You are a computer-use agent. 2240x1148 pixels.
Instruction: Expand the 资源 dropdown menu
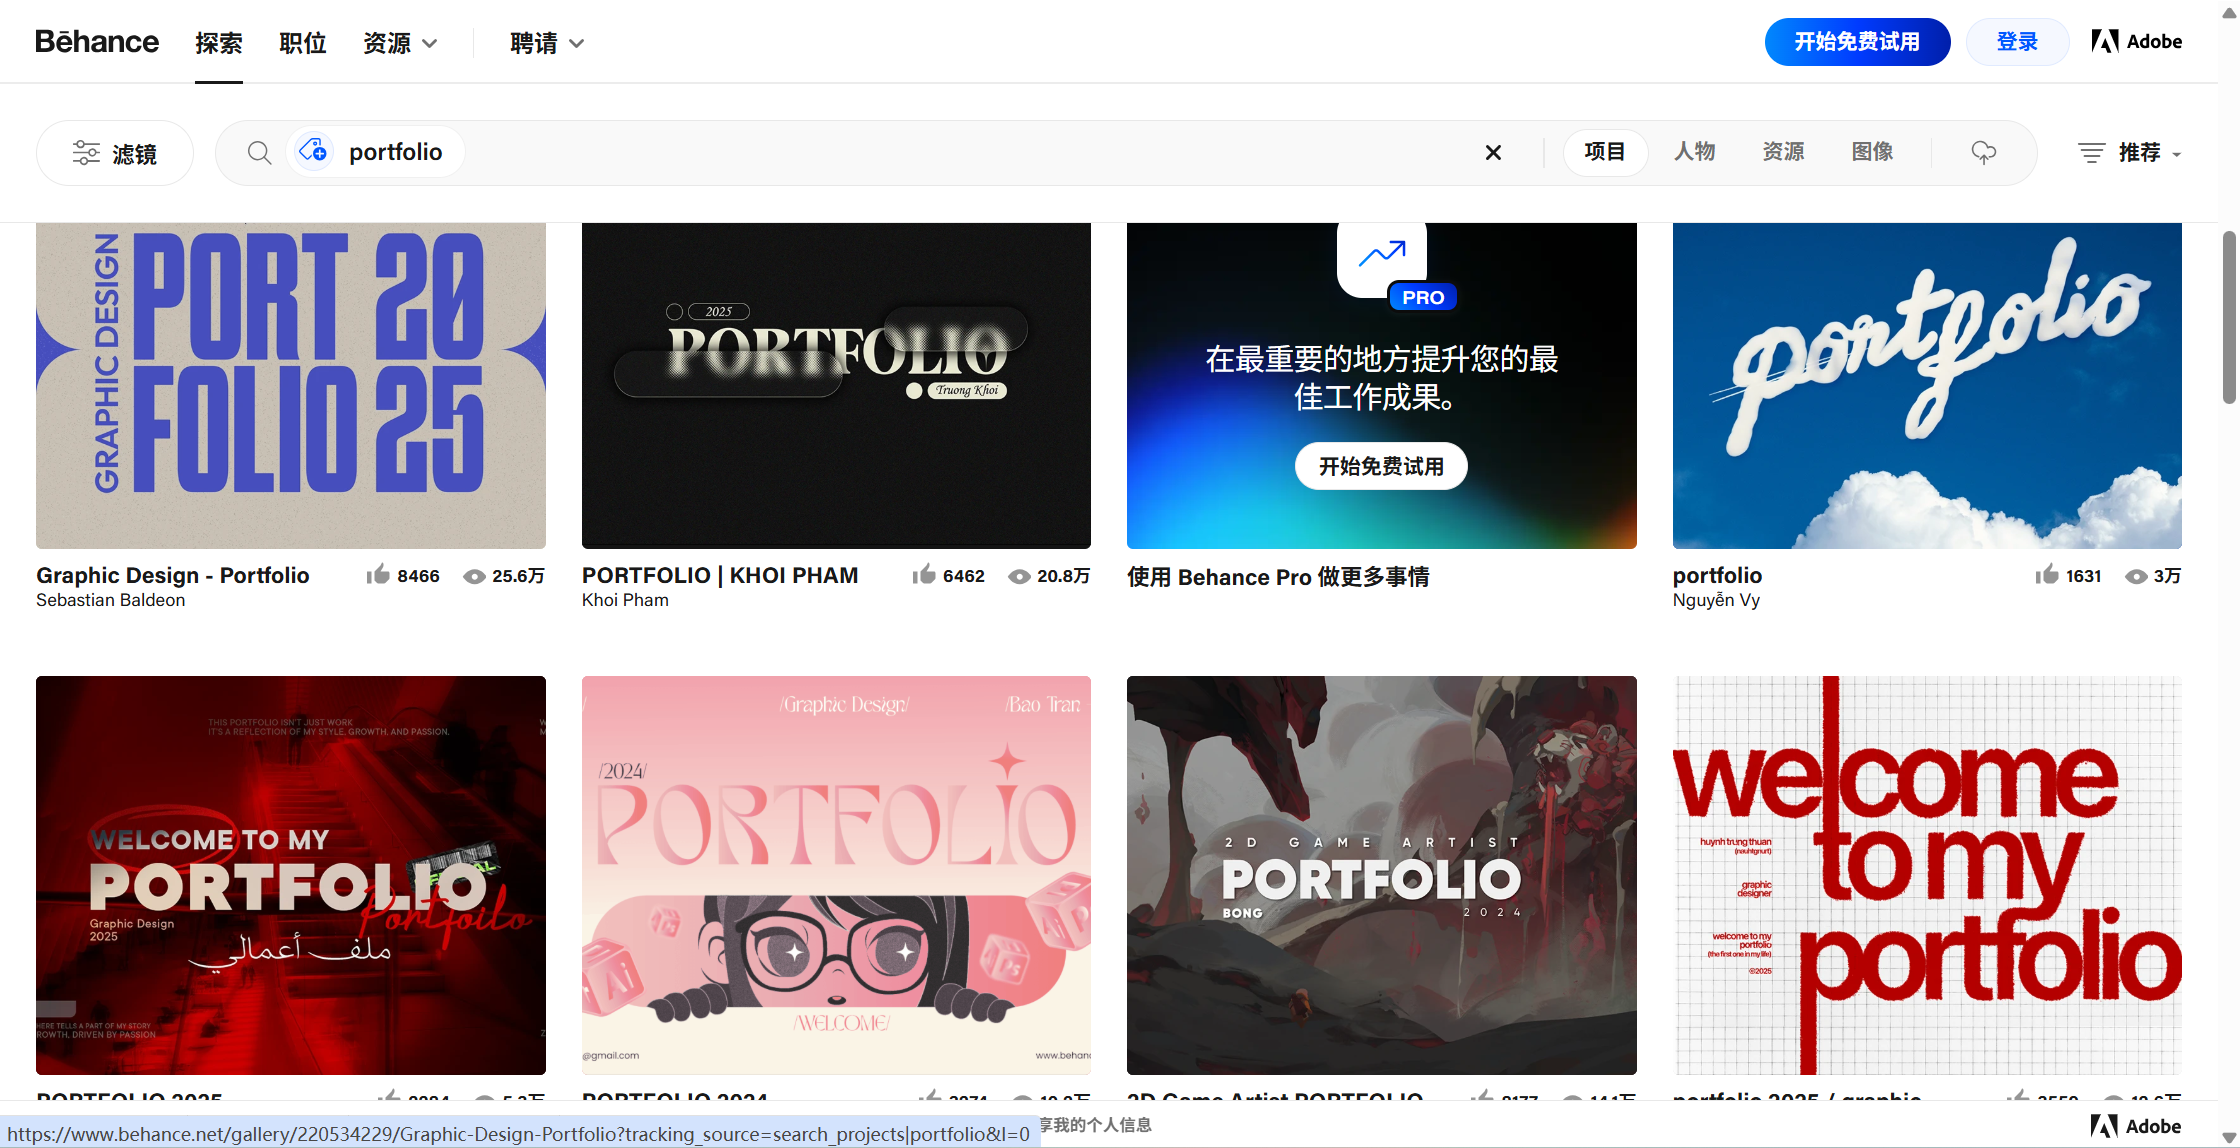(400, 43)
